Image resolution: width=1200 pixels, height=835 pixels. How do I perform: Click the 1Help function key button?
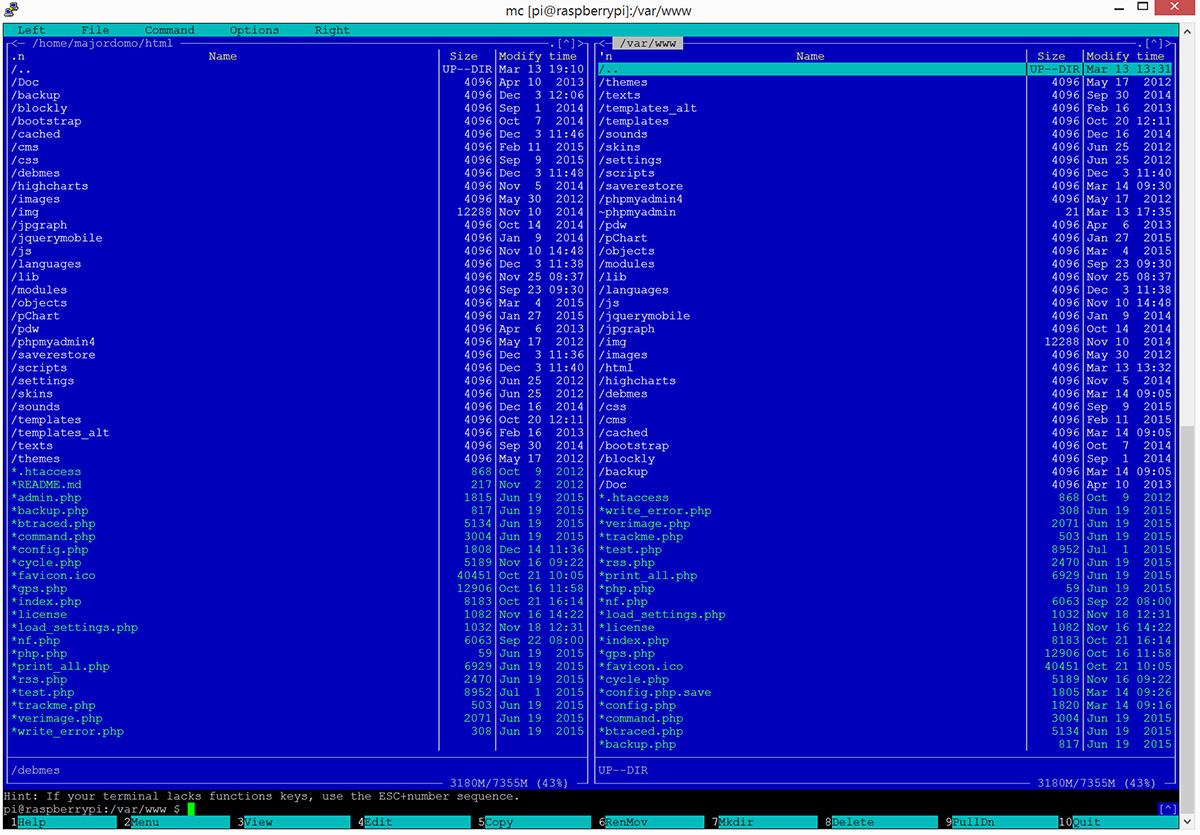pos(61,822)
